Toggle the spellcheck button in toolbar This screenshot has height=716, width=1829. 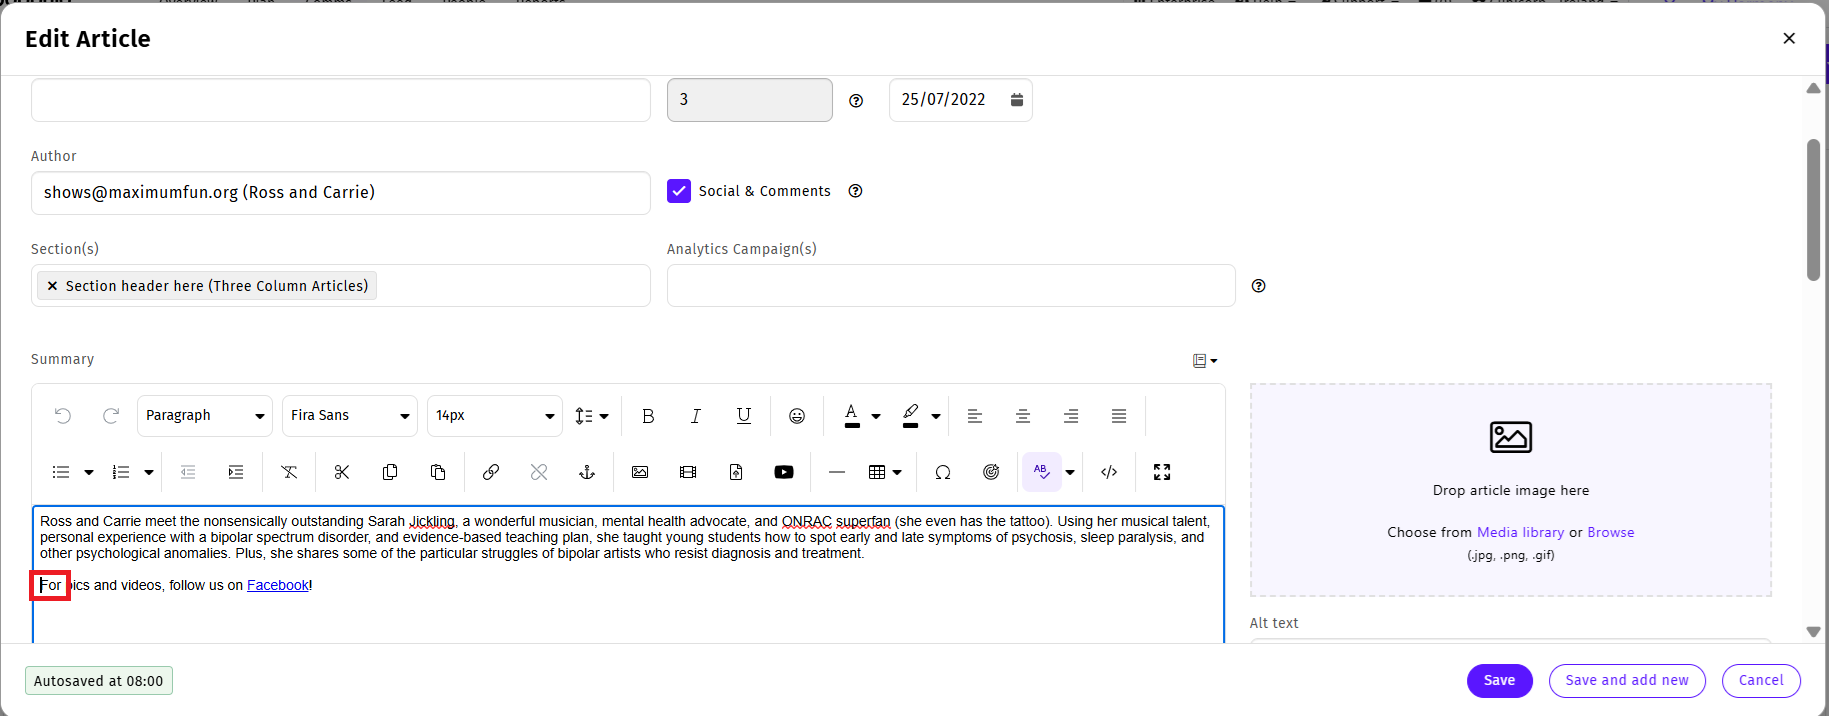(x=1042, y=472)
